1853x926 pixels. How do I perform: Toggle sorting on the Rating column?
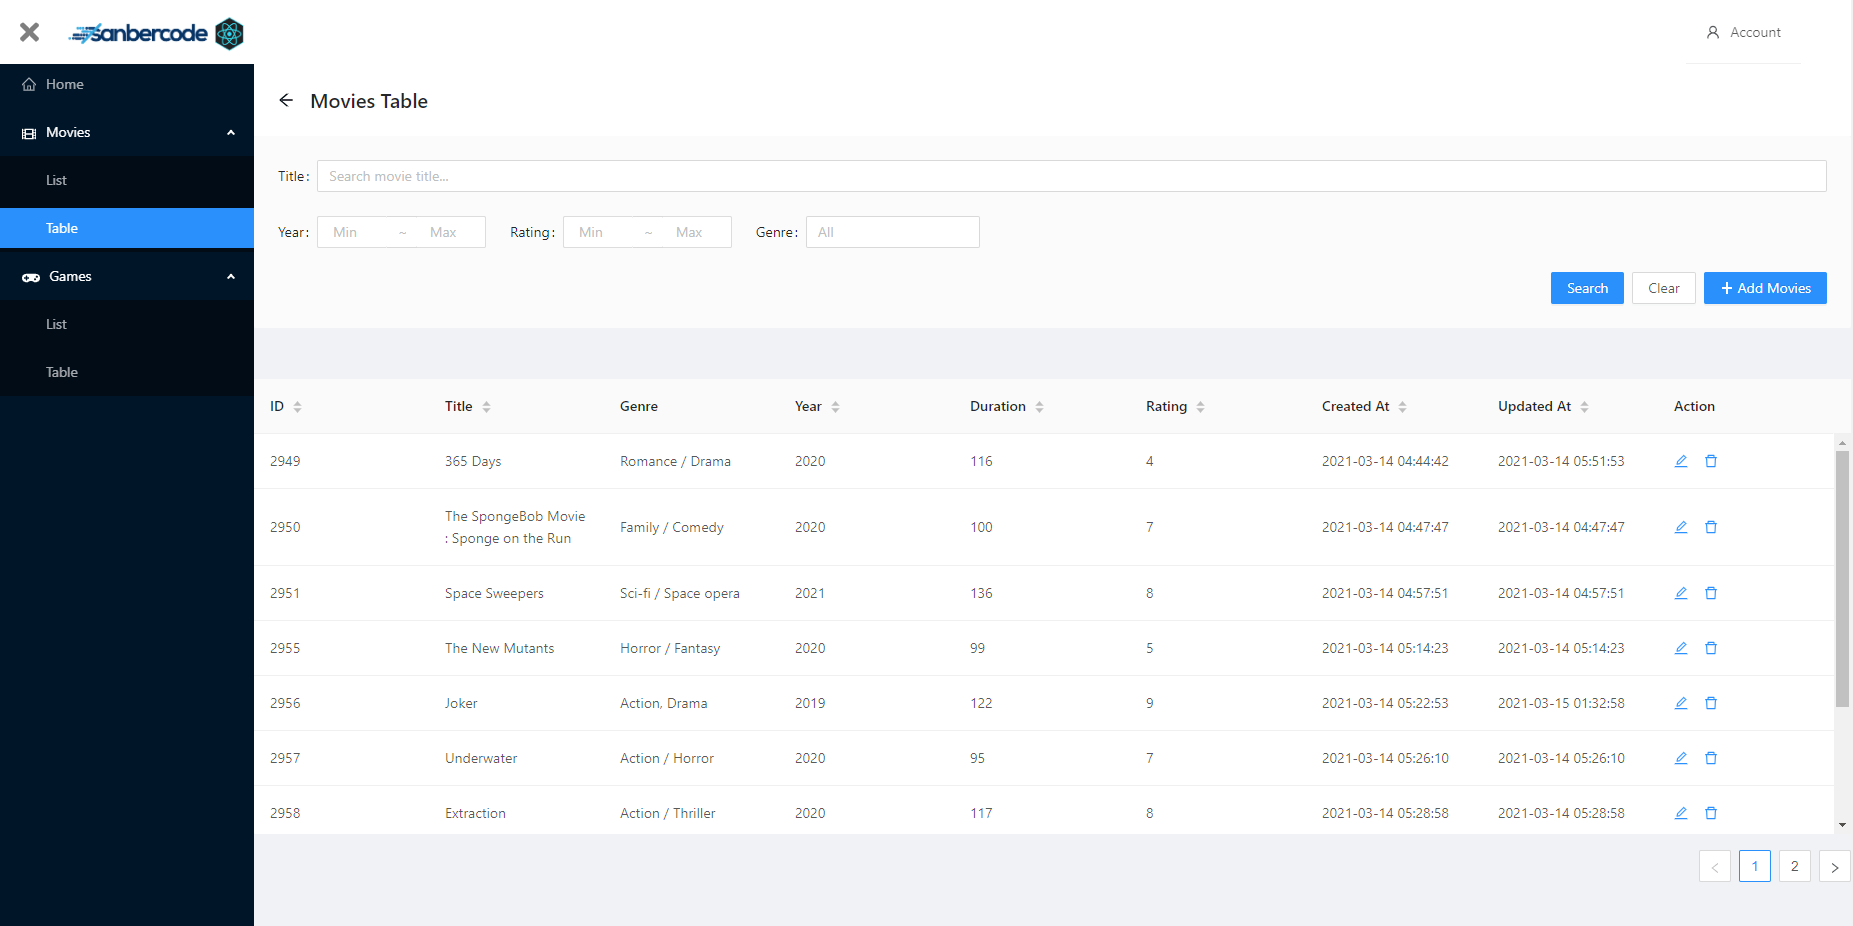click(1175, 406)
